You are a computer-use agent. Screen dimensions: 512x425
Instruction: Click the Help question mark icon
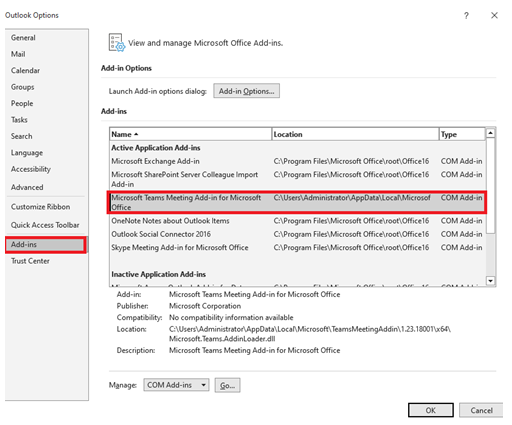[x=466, y=15]
